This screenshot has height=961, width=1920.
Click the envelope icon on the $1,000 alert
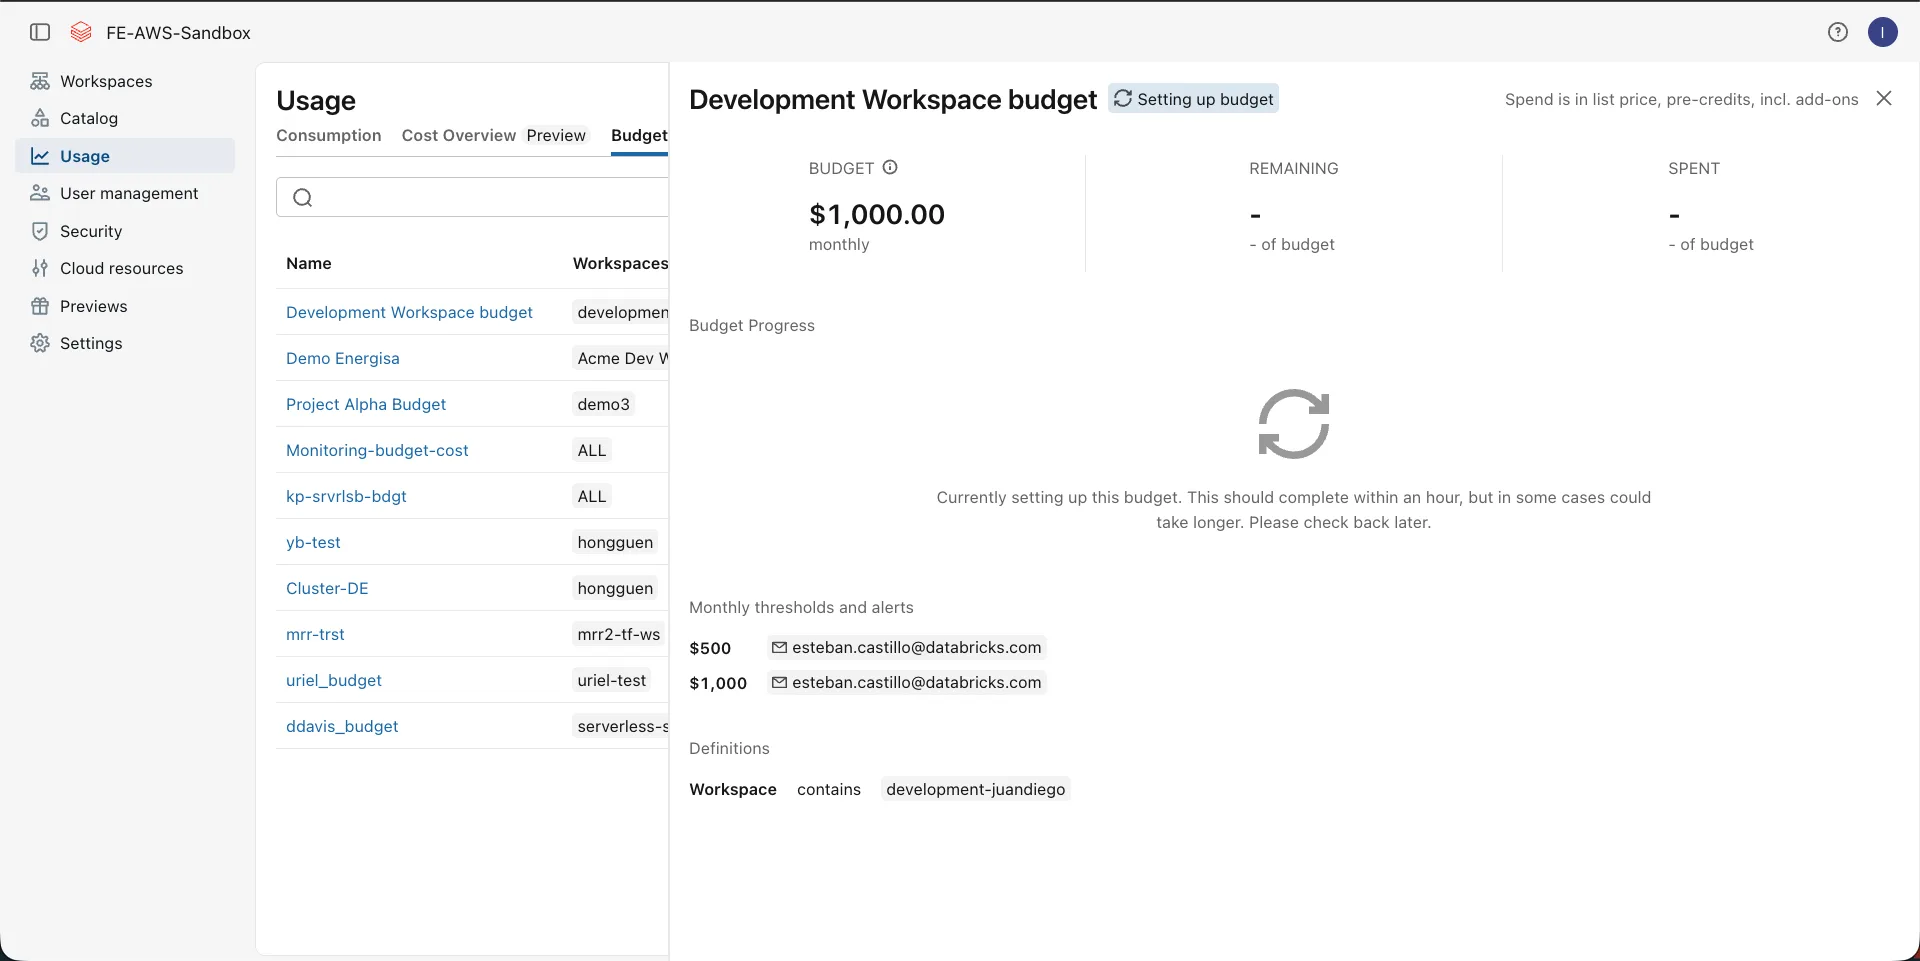point(779,683)
